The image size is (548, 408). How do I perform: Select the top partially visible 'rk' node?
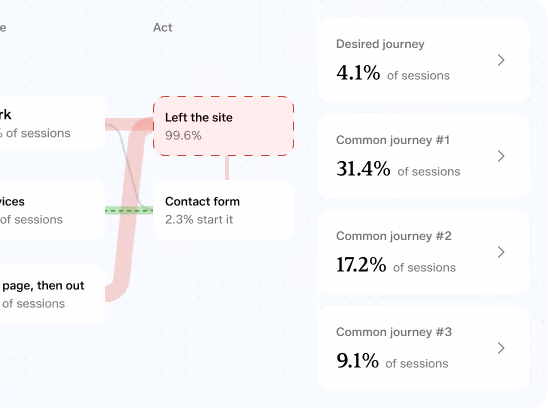52,123
